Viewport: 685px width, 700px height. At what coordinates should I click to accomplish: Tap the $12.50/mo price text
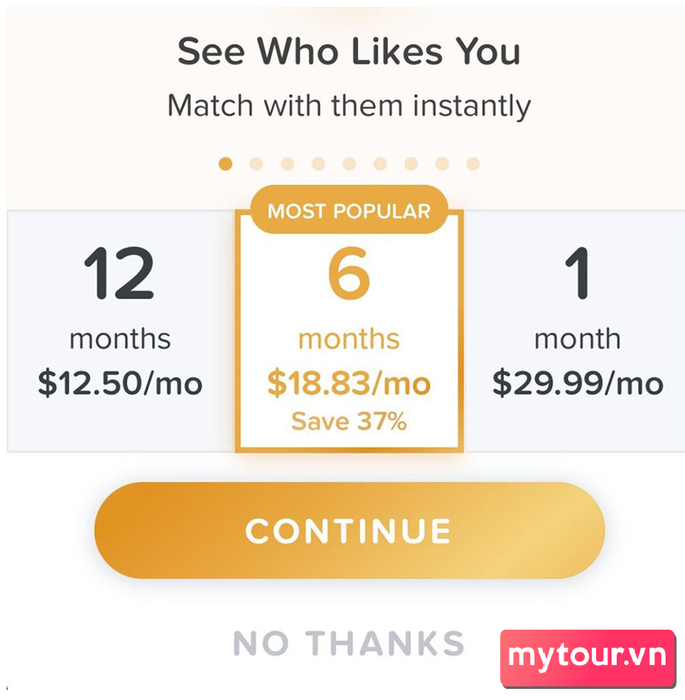[120, 383]
